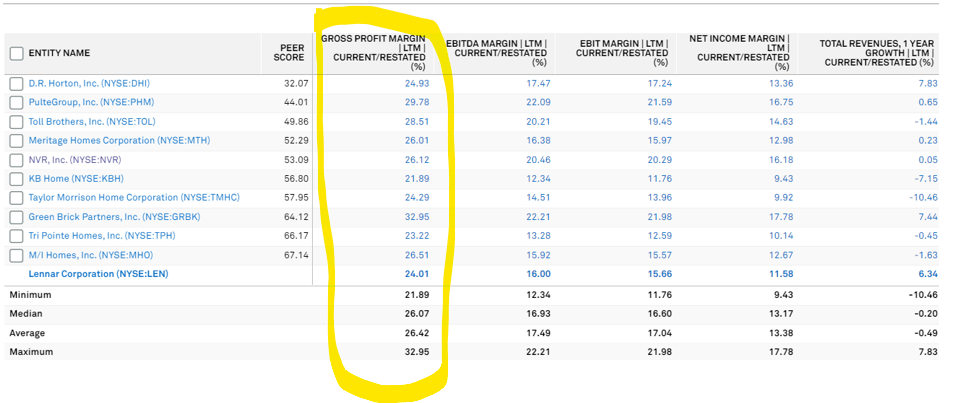Click Lennar revenue growth 6.34
This screenshot has height=403, width=961.
[928, 274]
